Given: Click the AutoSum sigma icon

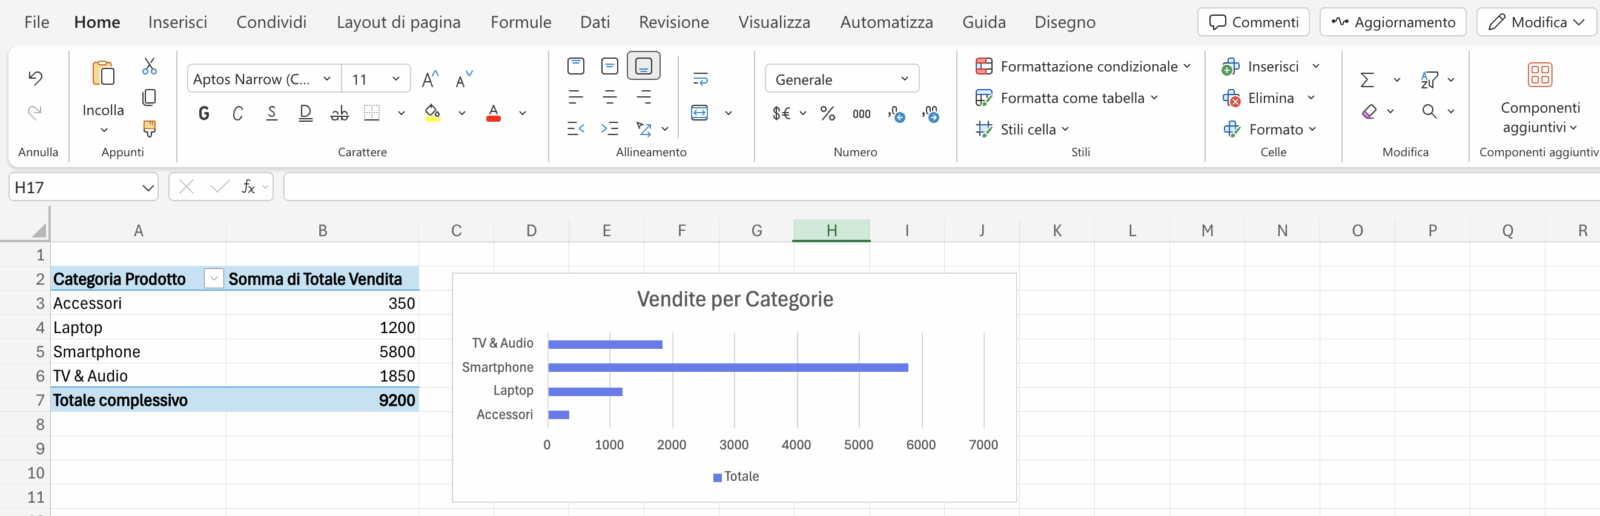Looking at the screenshot, I should (1367, 80).
